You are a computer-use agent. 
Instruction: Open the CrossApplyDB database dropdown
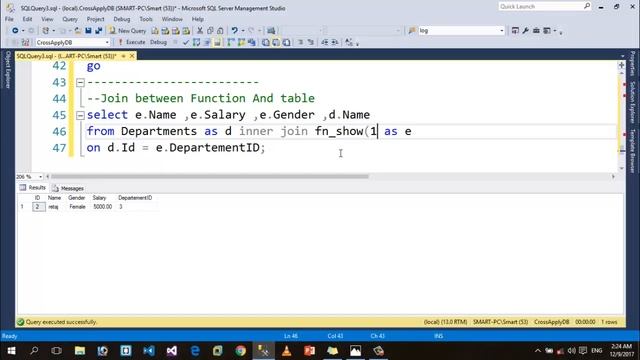107,42
